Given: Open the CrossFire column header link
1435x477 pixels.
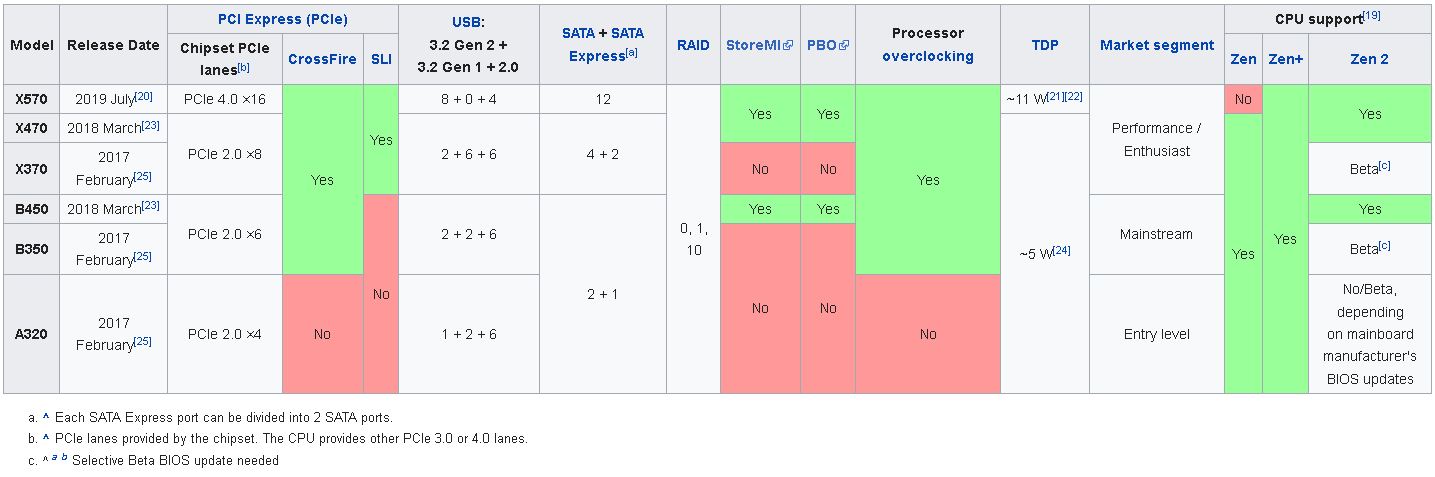Looking at the screenshot, I should (322, 59).
